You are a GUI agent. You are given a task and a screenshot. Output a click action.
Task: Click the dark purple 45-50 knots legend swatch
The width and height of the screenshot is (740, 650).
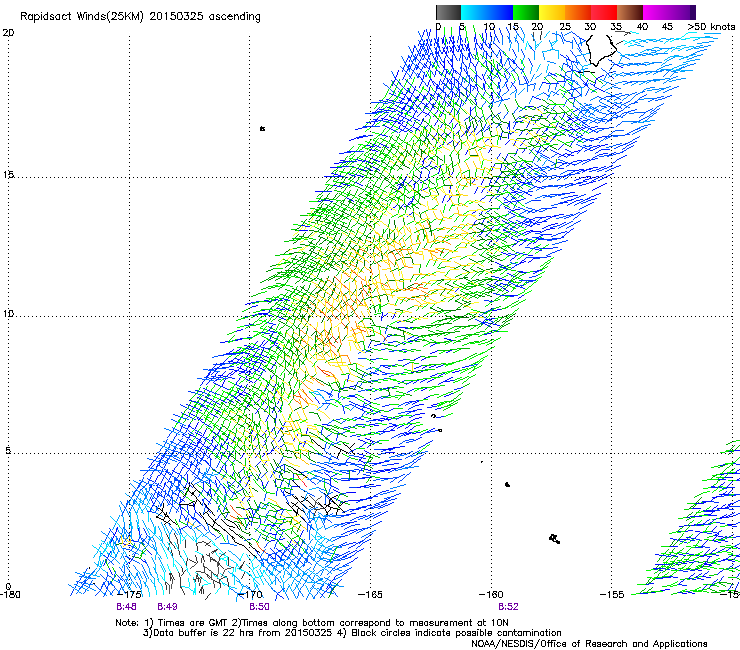coord(682,12)
